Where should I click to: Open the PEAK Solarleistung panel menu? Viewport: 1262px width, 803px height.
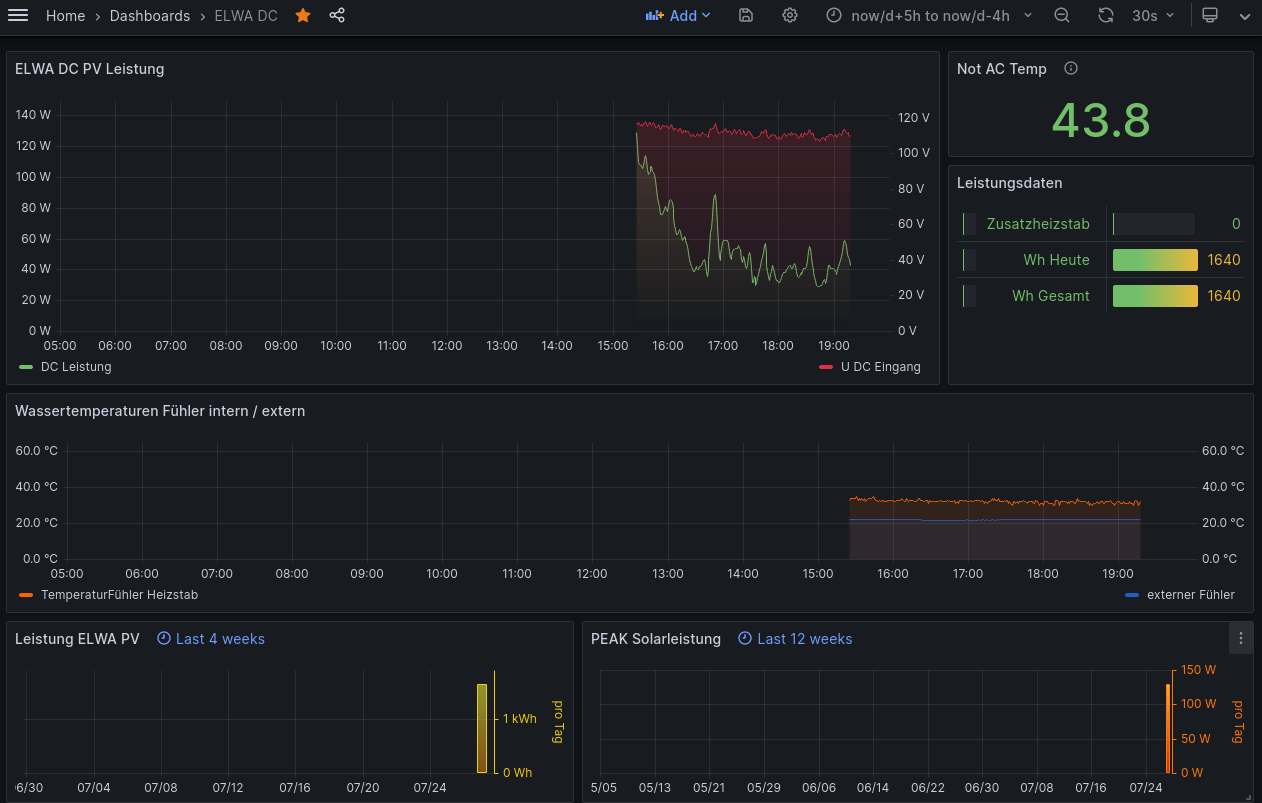click(1241, 638)
